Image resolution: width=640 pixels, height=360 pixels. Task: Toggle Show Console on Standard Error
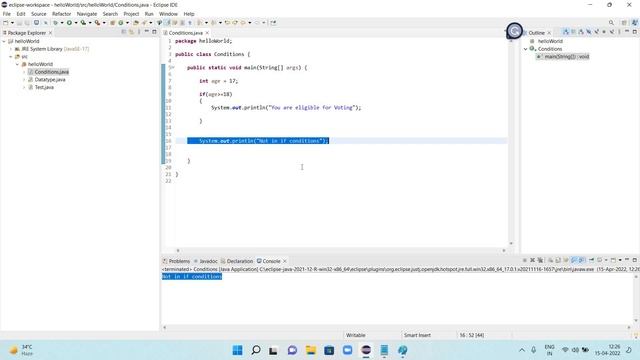coord(582,260)
